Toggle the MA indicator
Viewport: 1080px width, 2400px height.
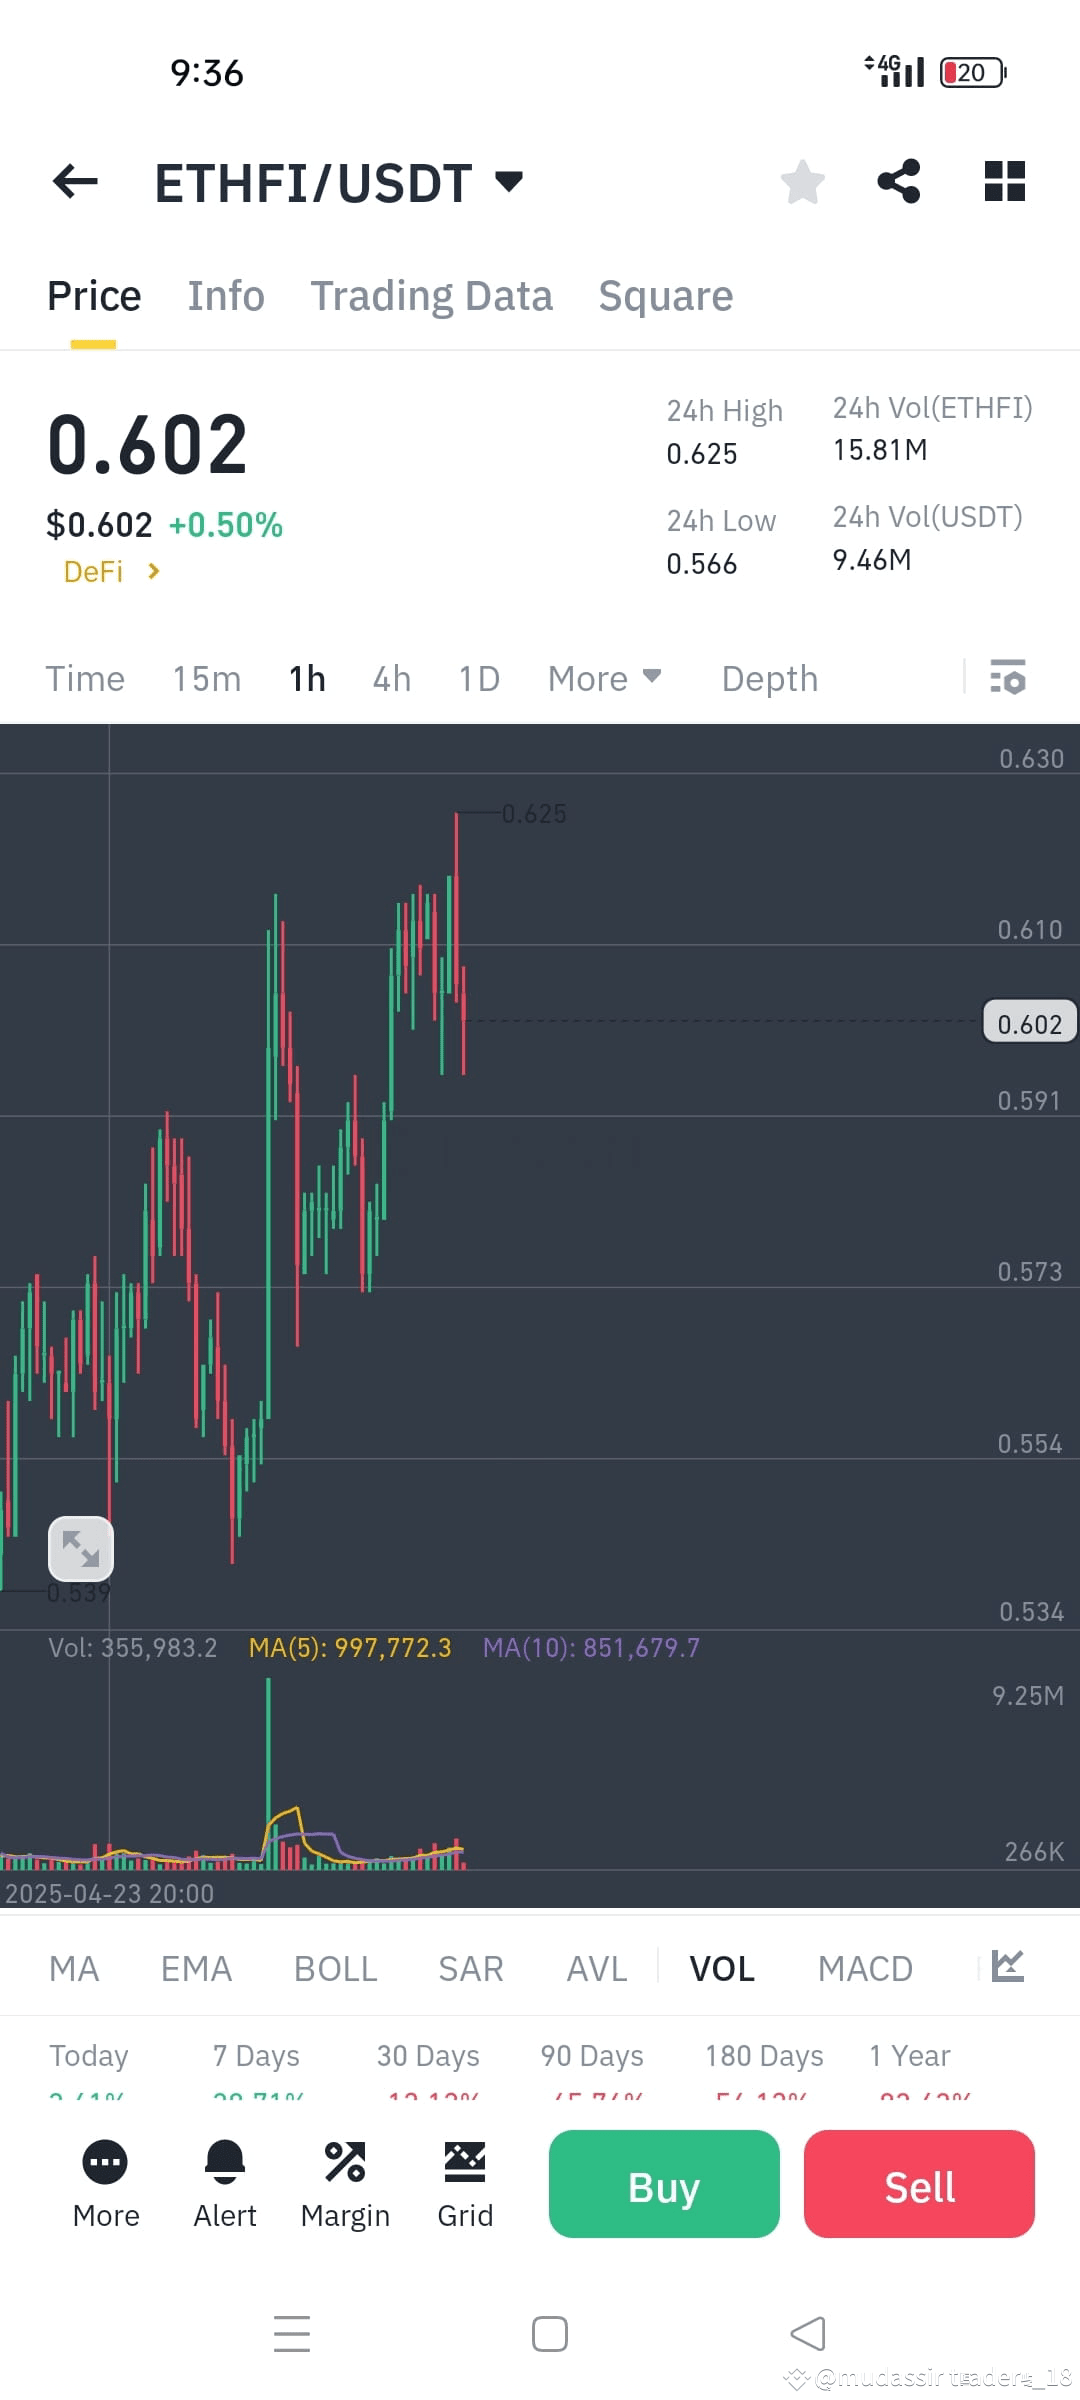click(x=75, y=1967)
